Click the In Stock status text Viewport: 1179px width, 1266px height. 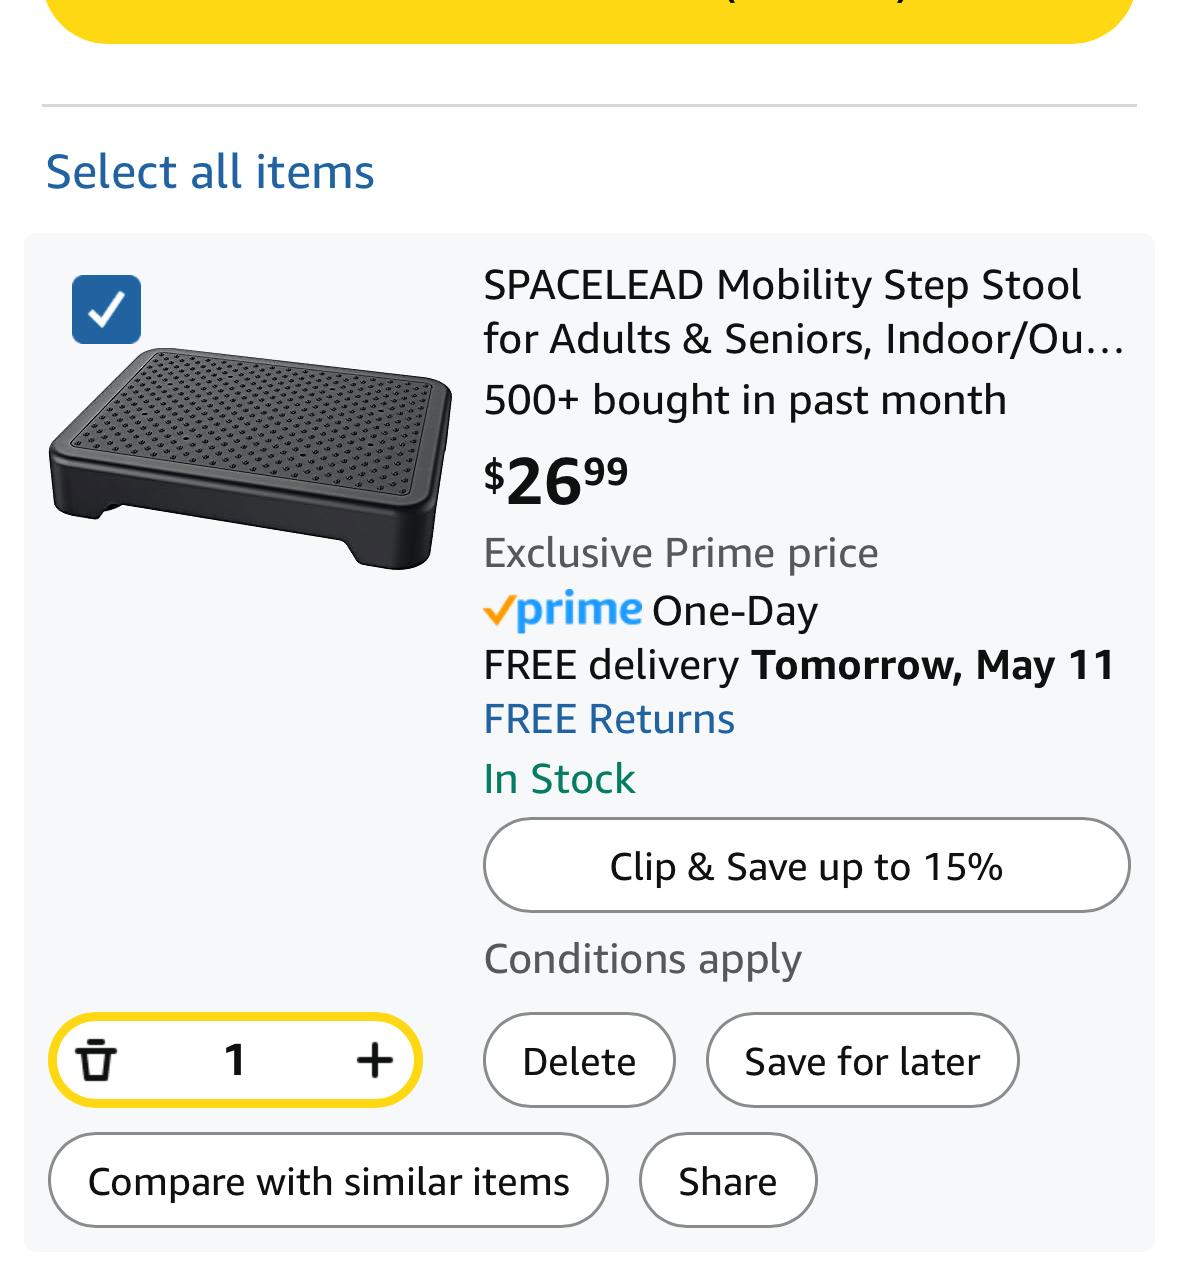[559, 779]
